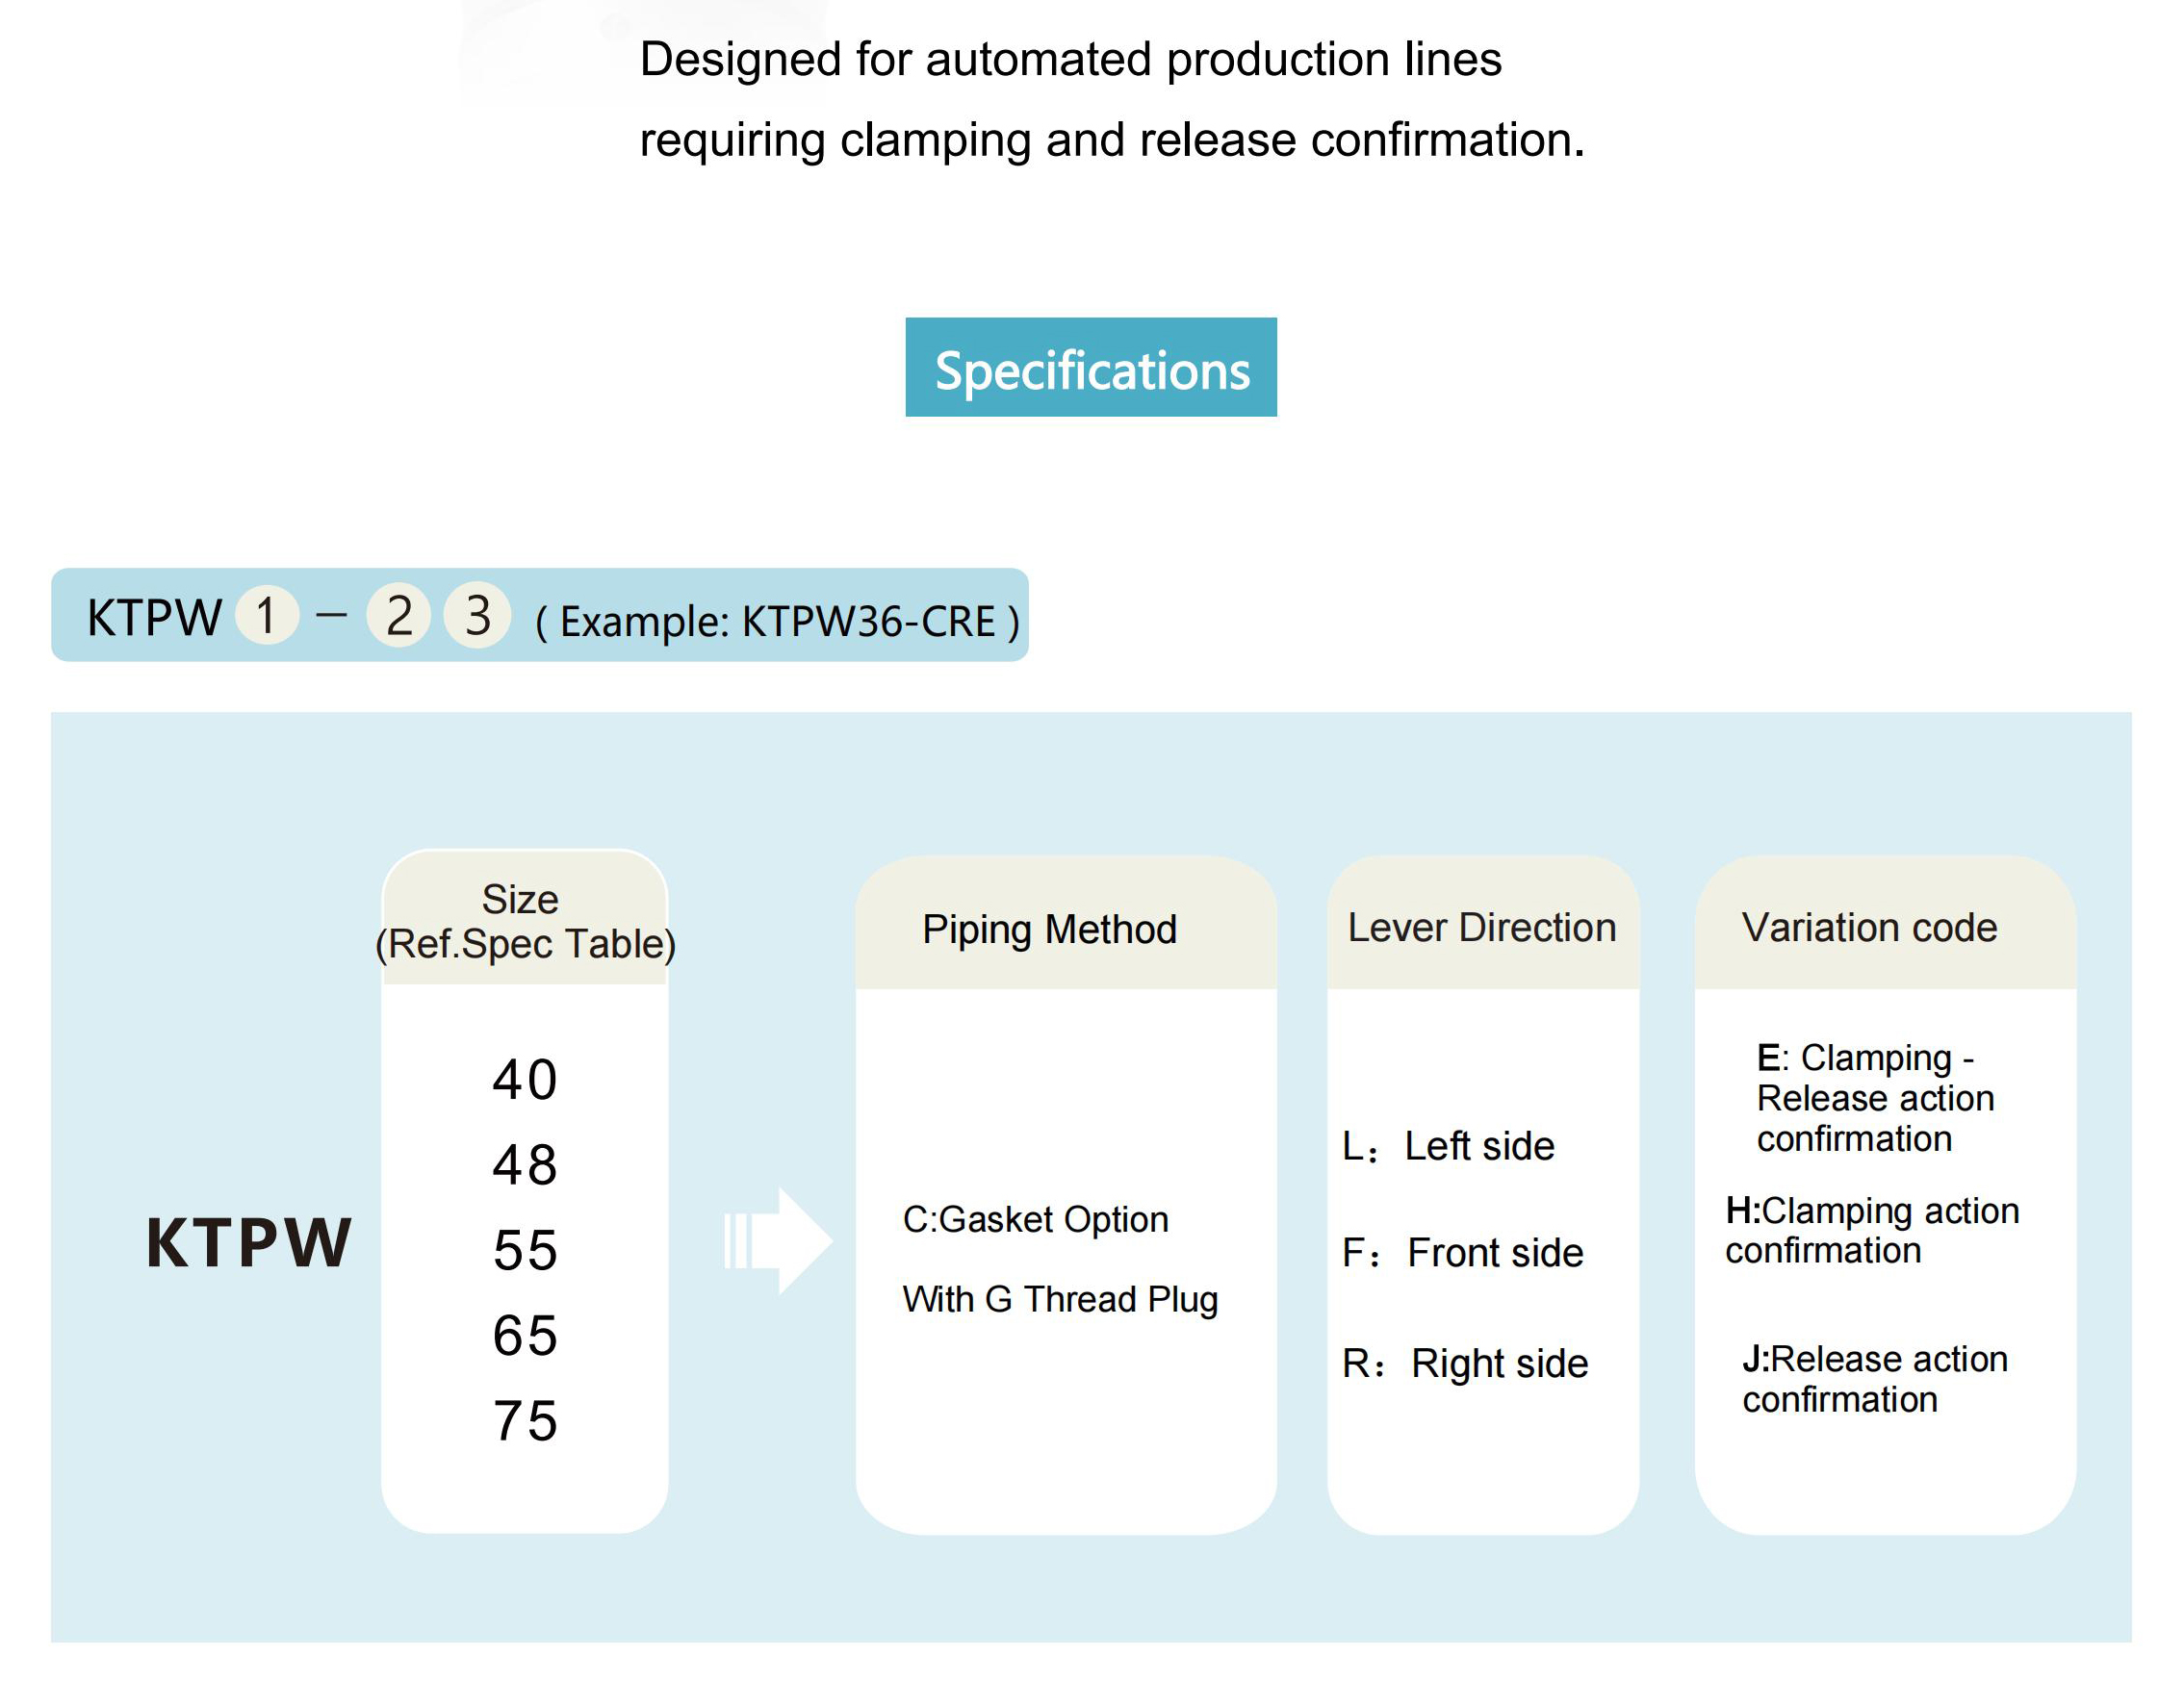Click the 'C:Gasket Option' entry
2184x1683 pixels.
tap(1035, 1220)
